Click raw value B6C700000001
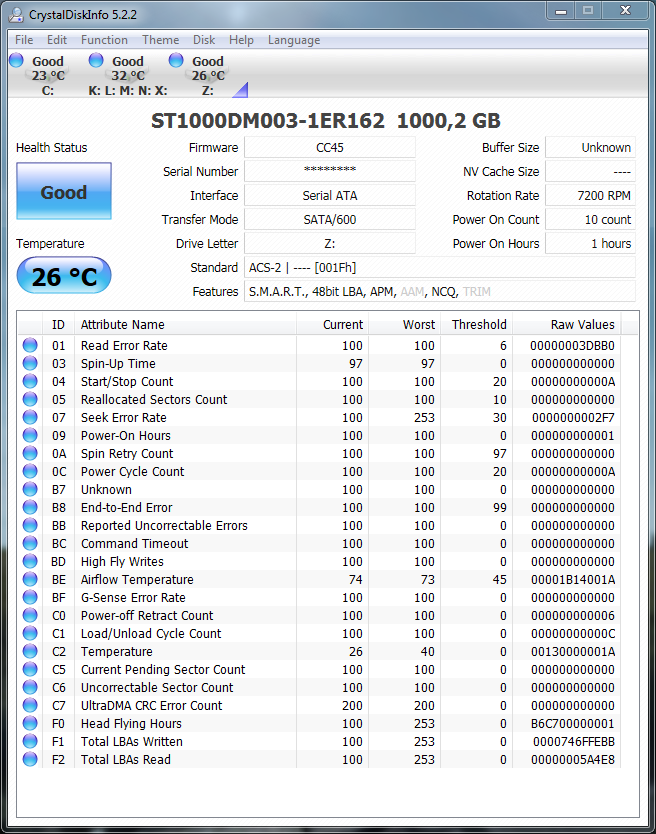 click(572, 723)
